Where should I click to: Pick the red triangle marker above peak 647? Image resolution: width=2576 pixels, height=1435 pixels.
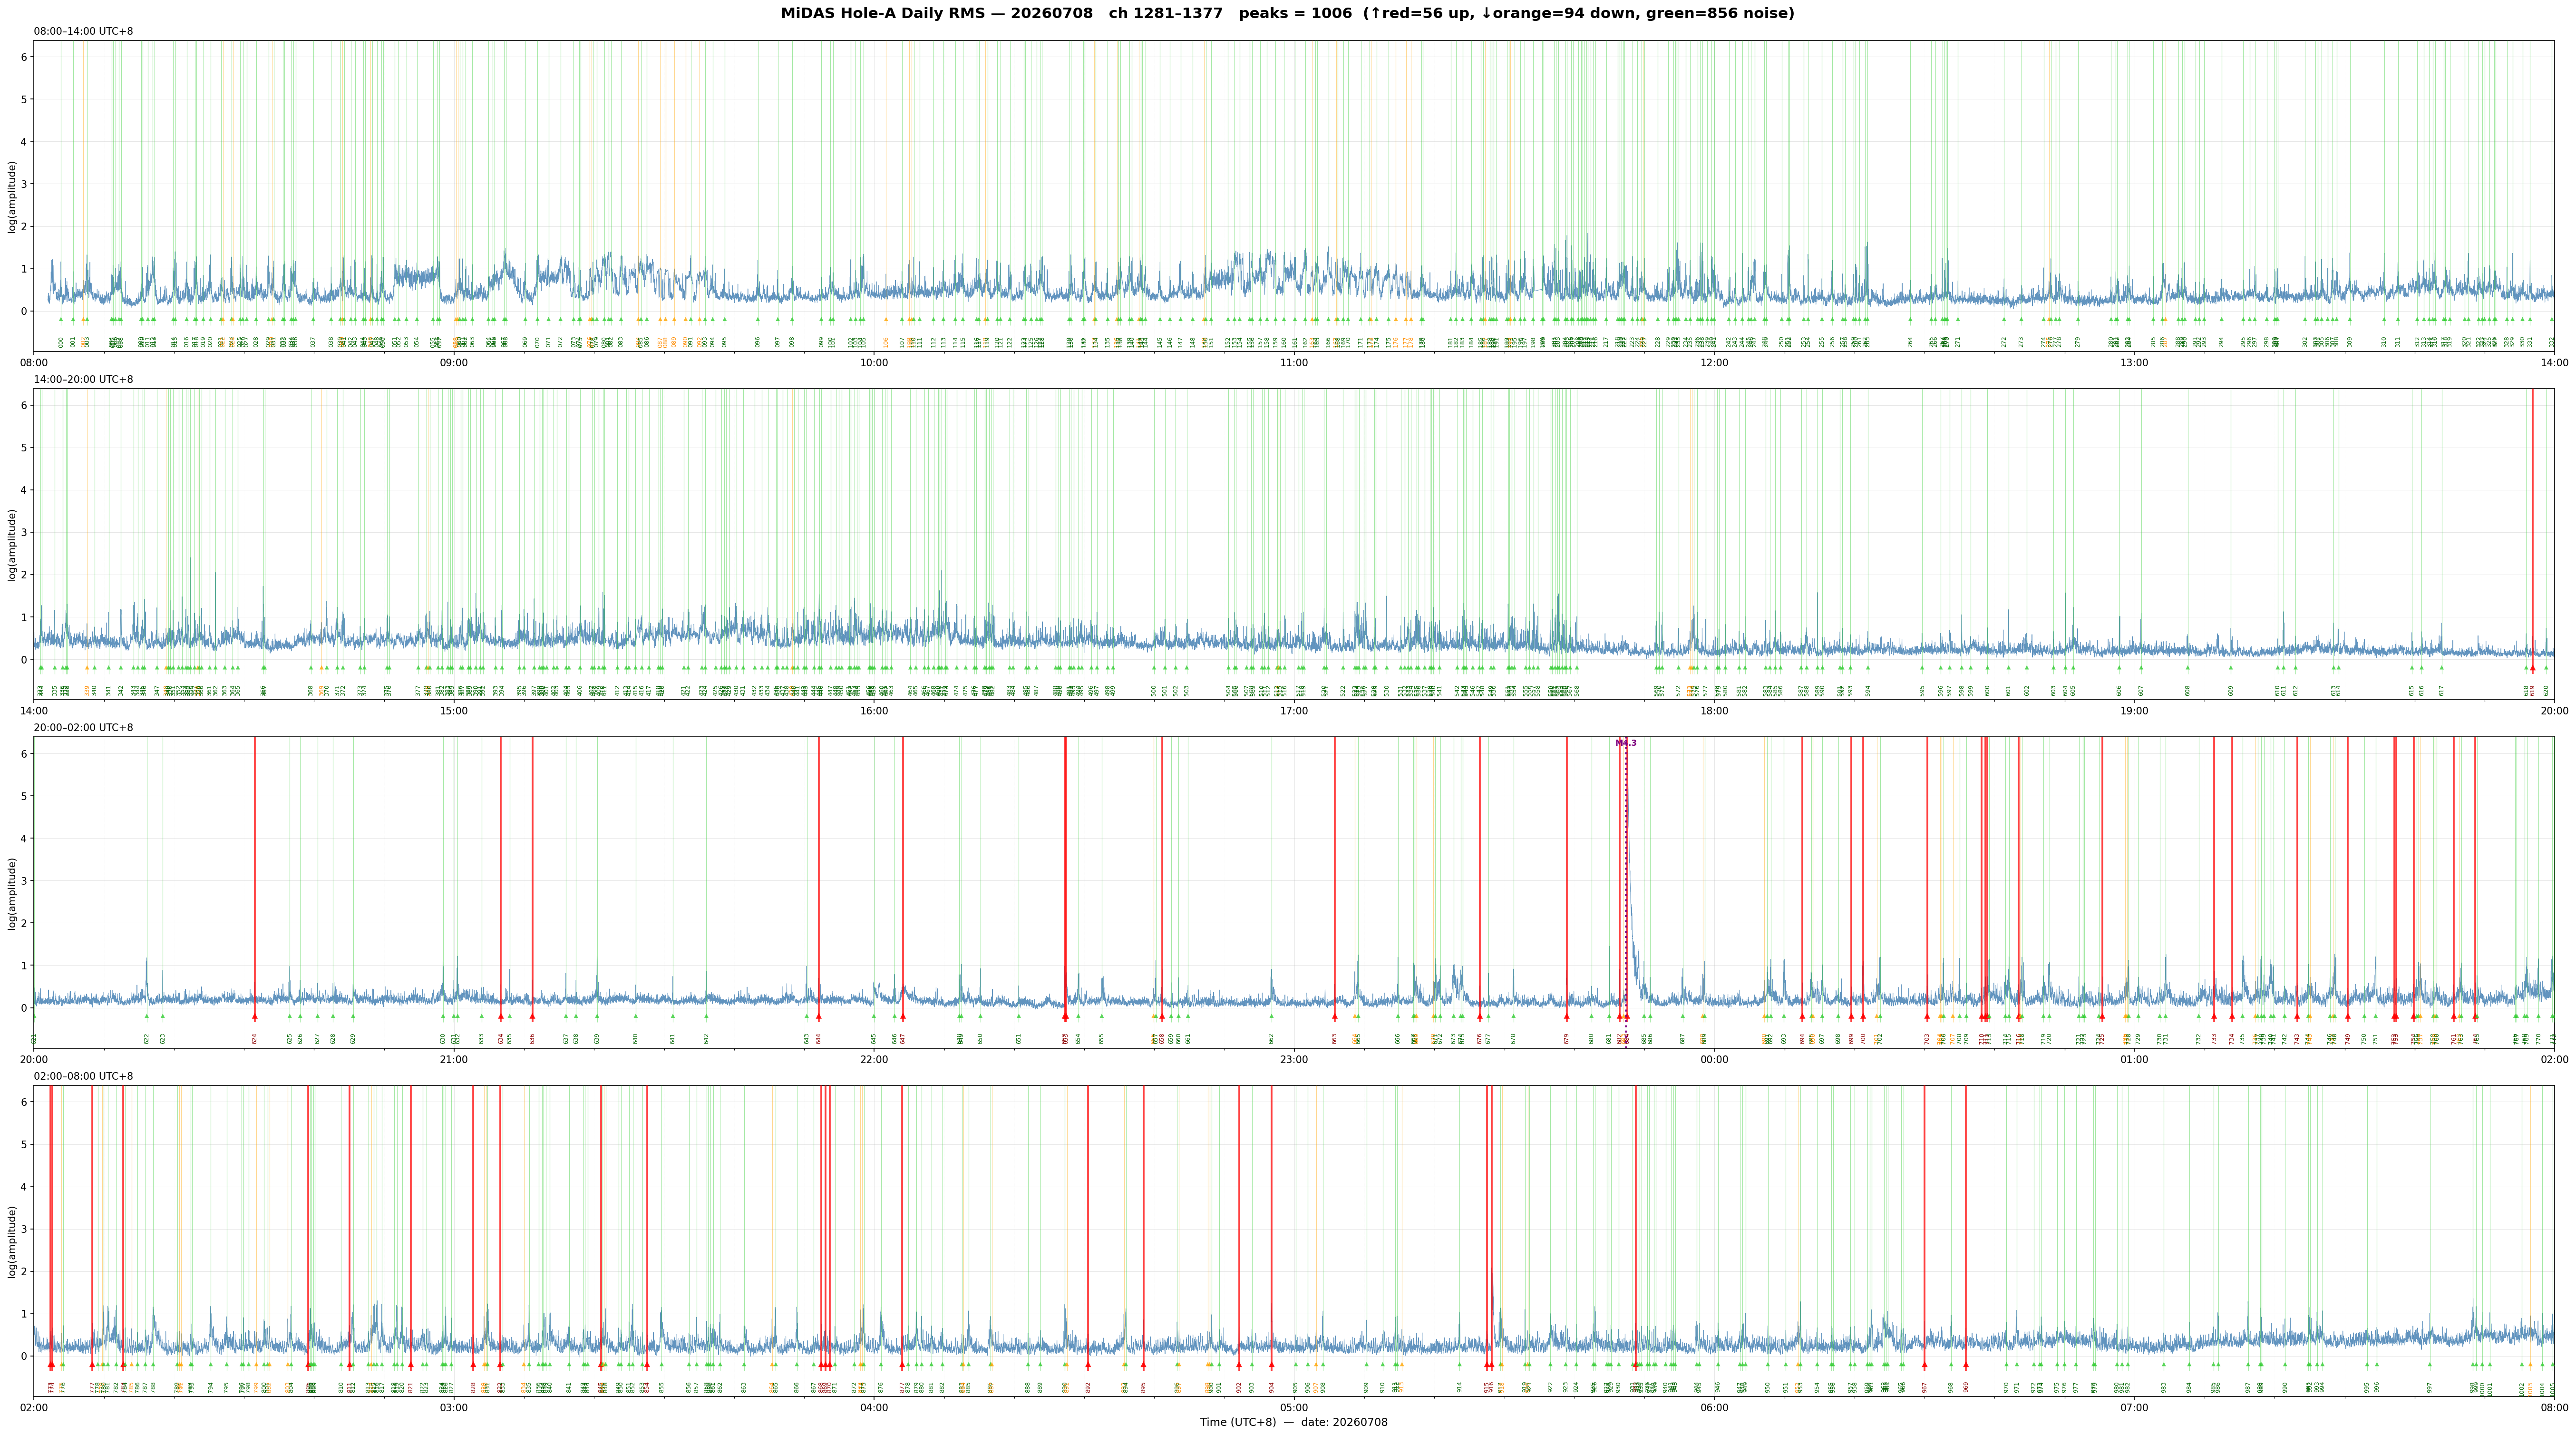(x=903, y=1016)
